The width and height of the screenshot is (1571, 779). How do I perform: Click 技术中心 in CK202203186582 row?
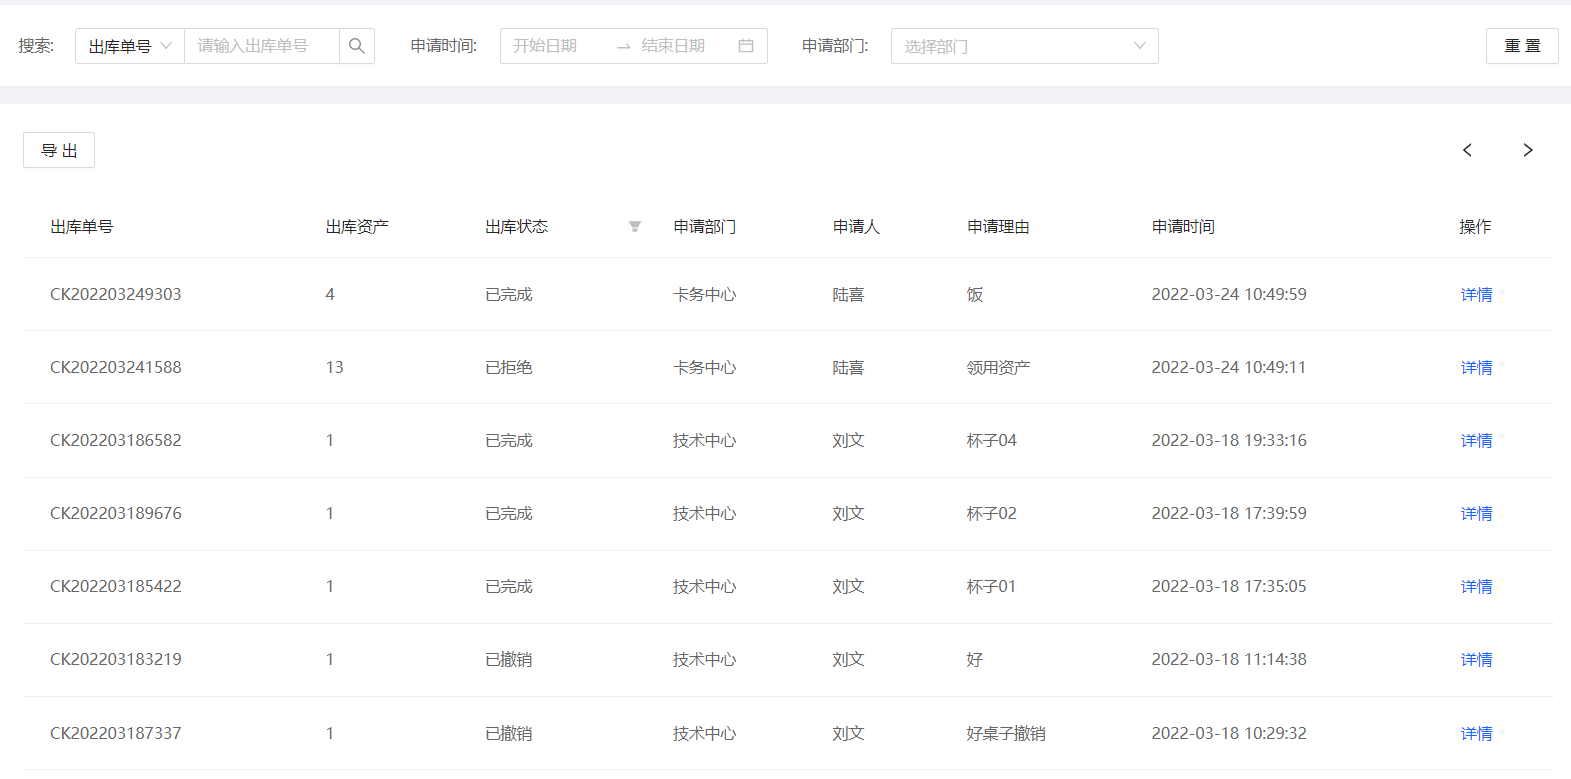click(705, 440)
